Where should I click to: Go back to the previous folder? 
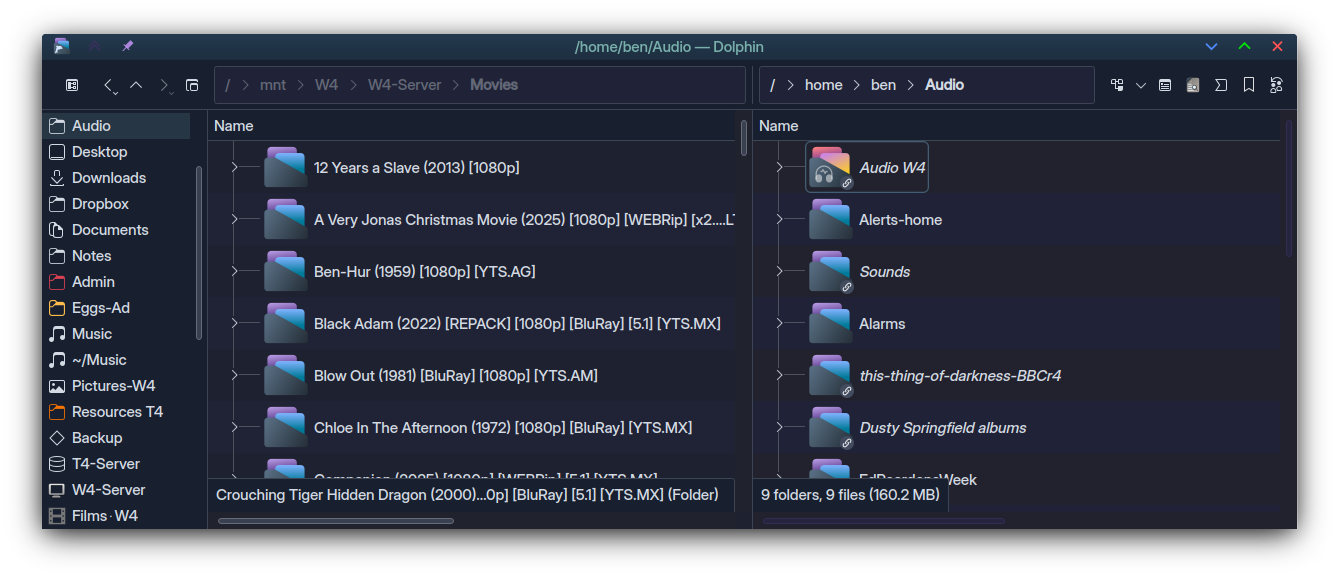tap(109, 86)
